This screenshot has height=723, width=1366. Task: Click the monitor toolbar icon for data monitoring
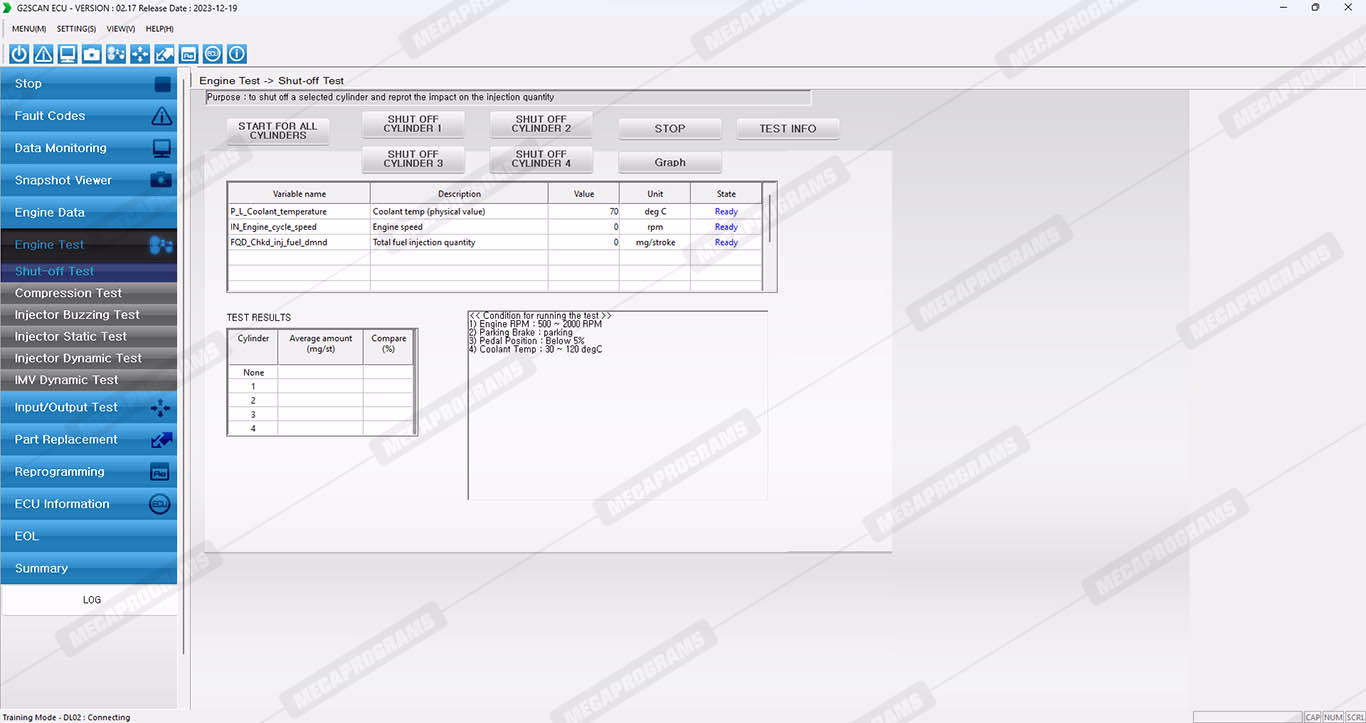67,54
